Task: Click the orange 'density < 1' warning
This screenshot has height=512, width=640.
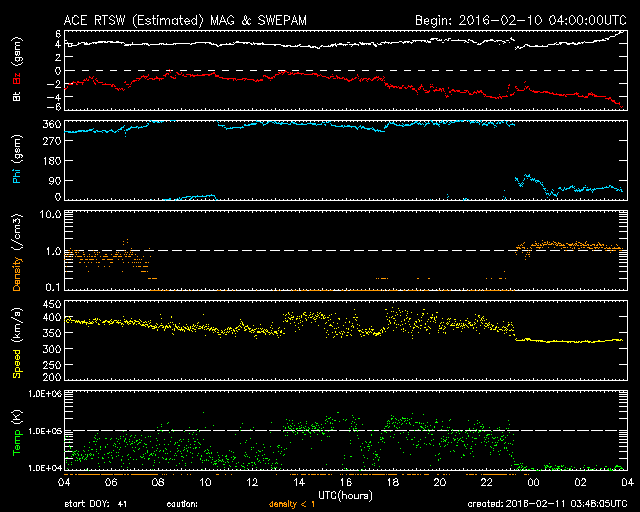Action: 292,504
